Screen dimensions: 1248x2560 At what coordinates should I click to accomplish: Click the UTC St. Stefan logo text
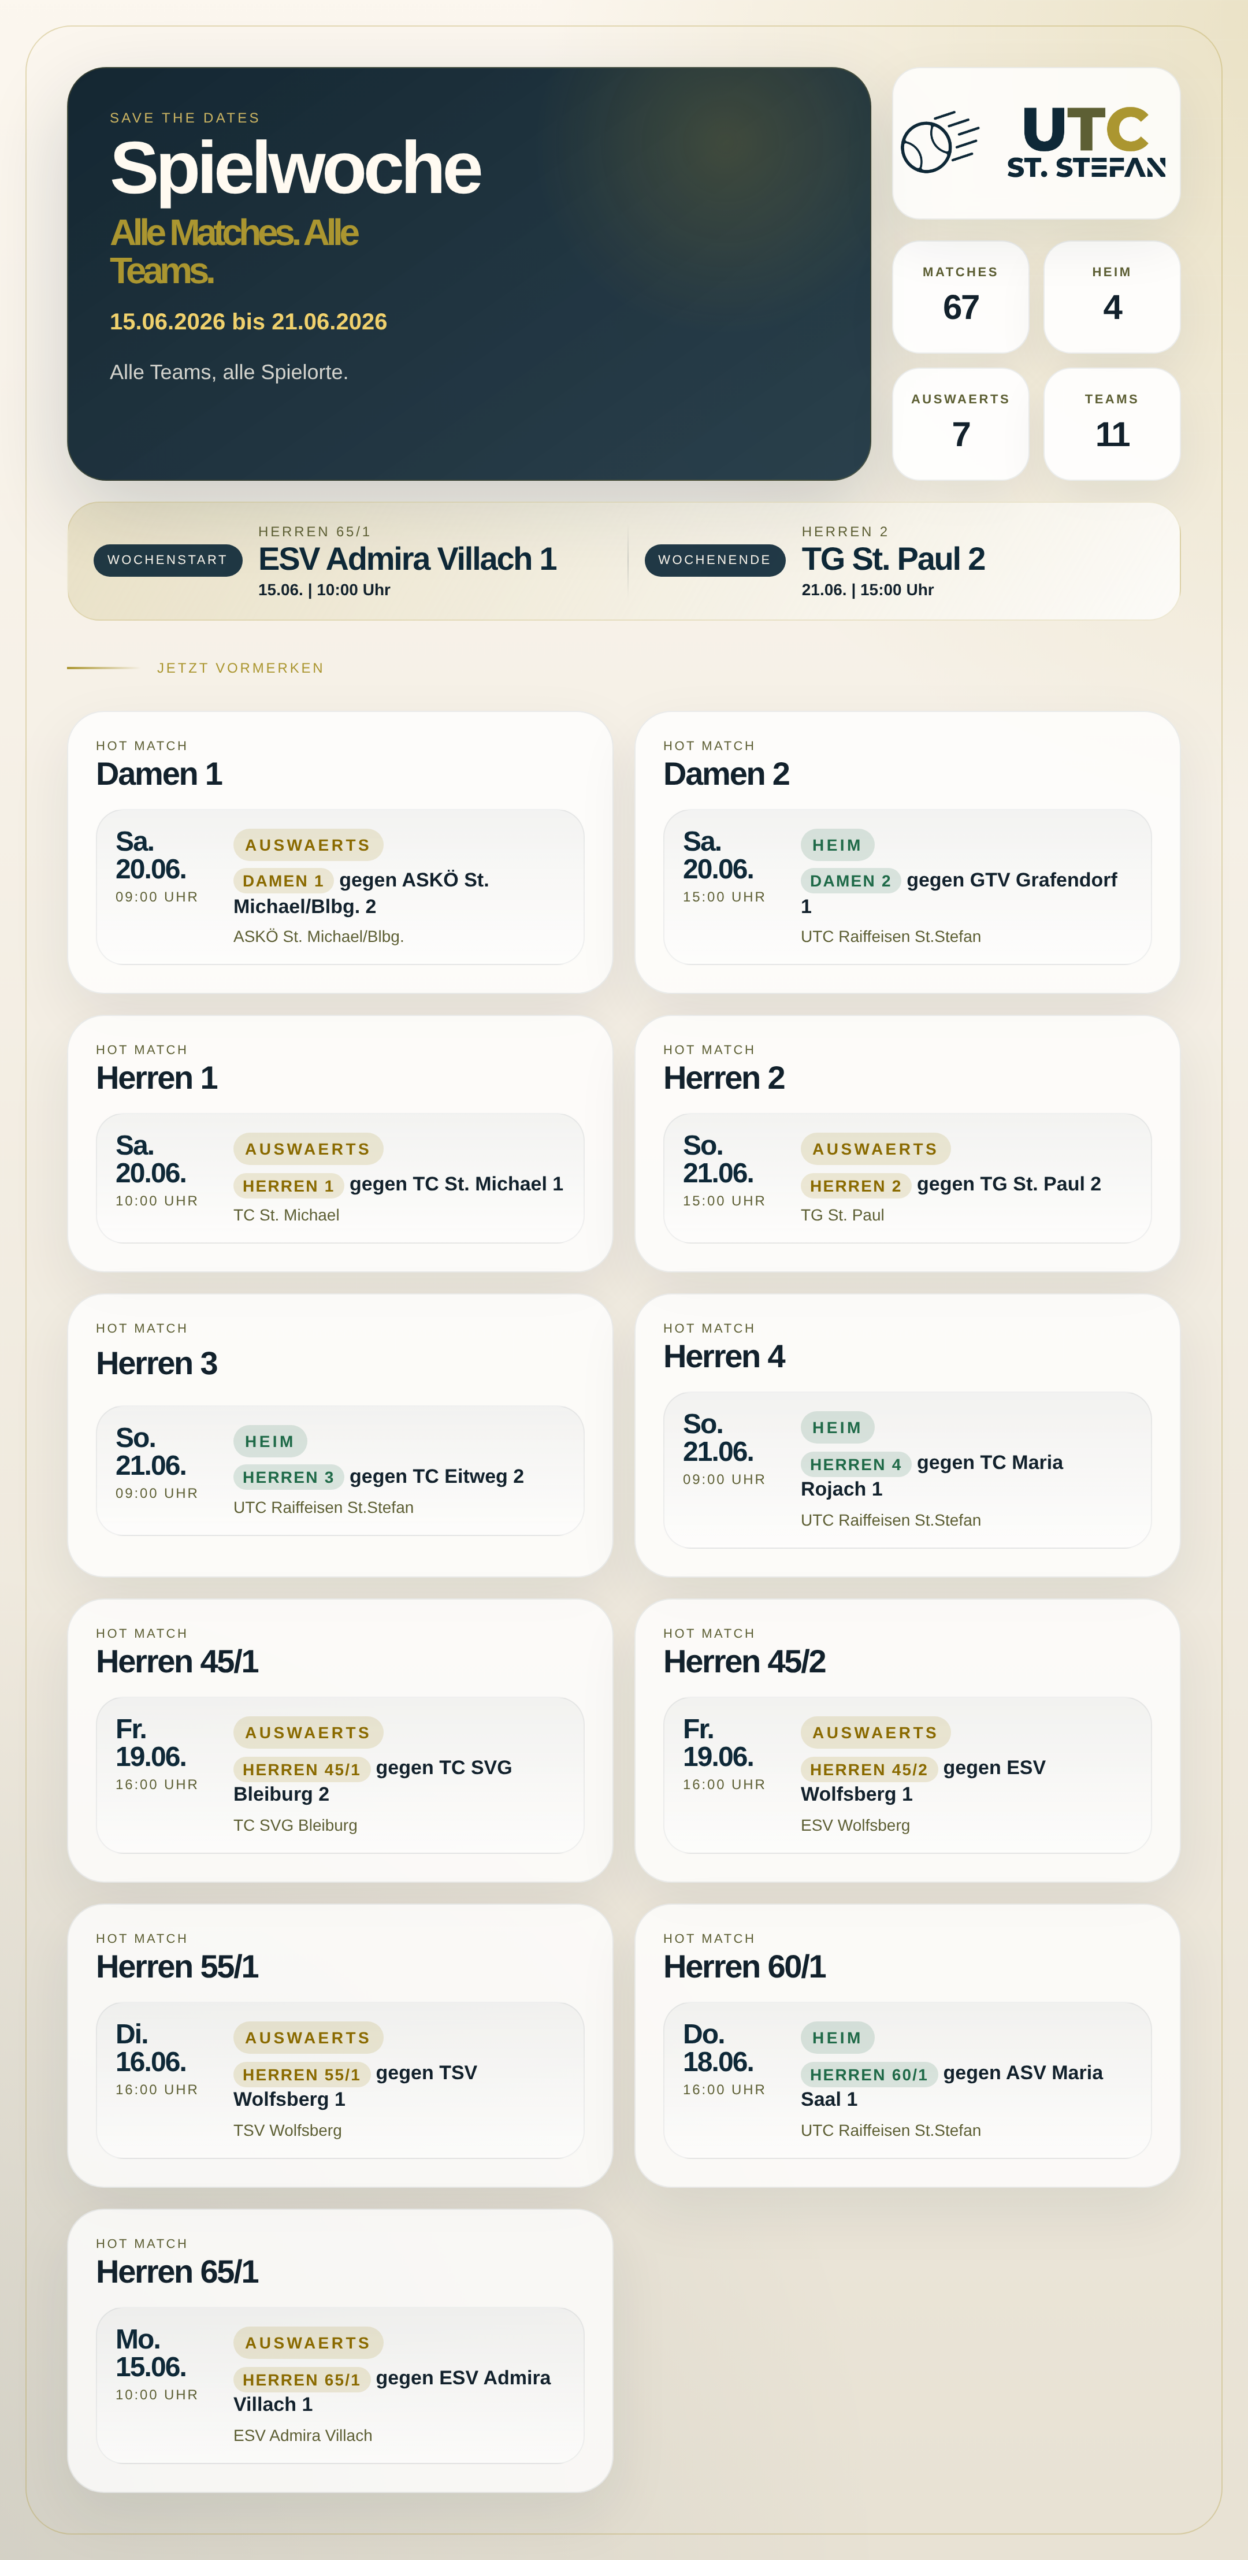coord(1086,143)
